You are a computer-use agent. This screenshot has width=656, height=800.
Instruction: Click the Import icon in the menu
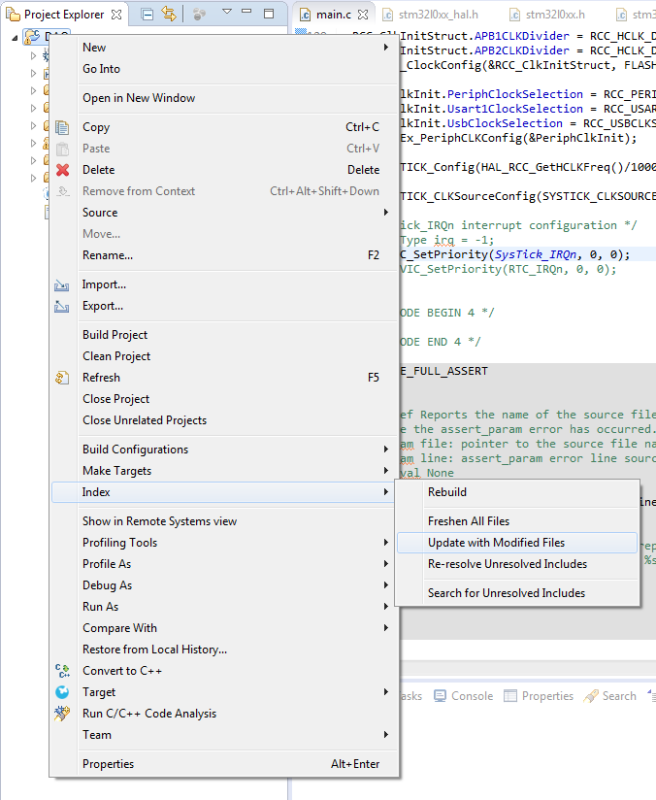tap(62, 285)
